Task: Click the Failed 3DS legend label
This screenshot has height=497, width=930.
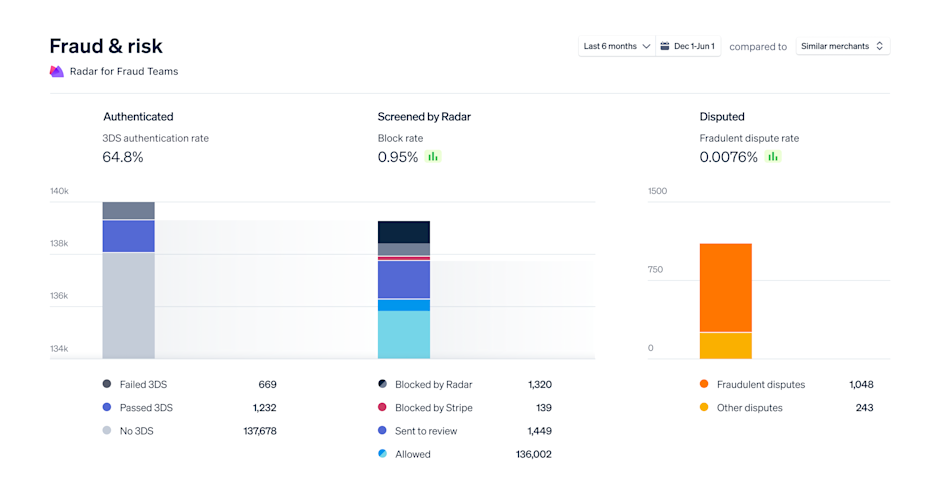Action: (x=144, y=384)
